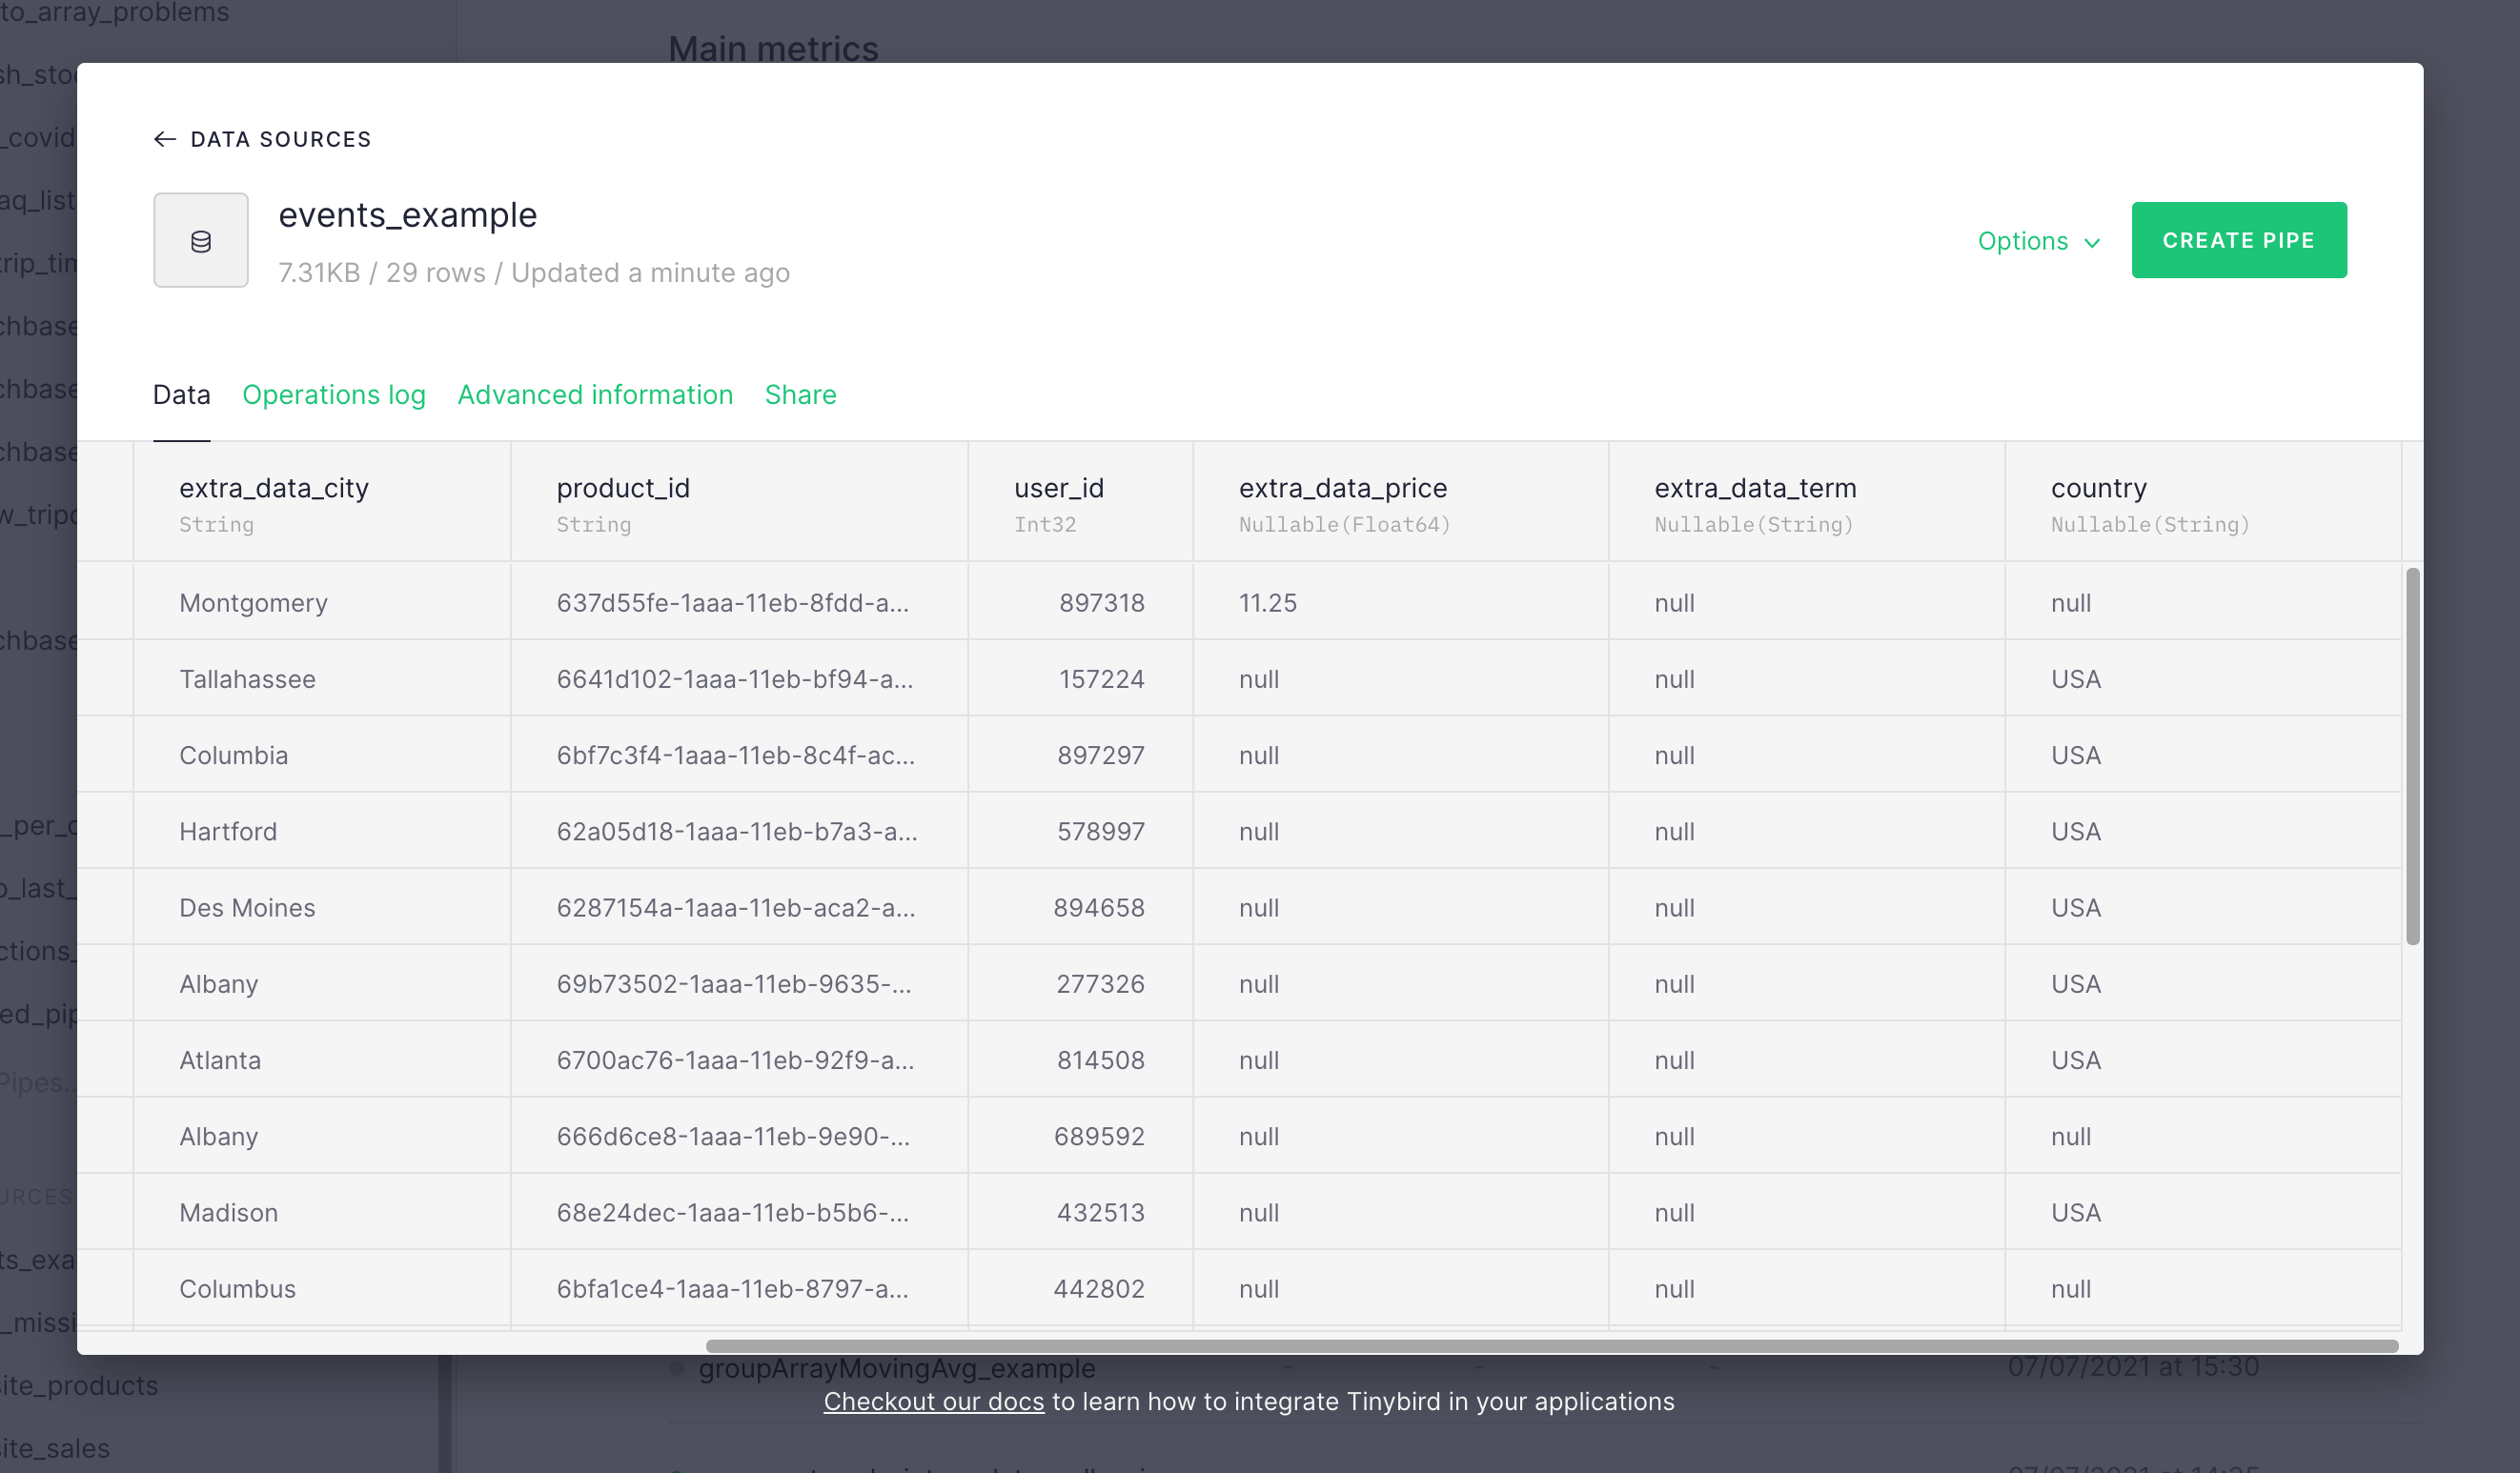The width and height of the screenshot is (2520, 1473).
Task: Click user_id value 157224
Action: coord(1101,679)
